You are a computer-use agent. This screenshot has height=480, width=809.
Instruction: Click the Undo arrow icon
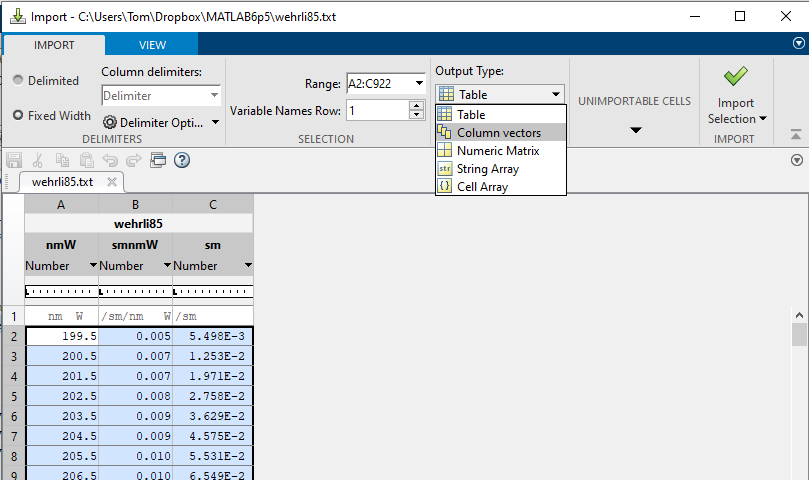pos(109,160)
